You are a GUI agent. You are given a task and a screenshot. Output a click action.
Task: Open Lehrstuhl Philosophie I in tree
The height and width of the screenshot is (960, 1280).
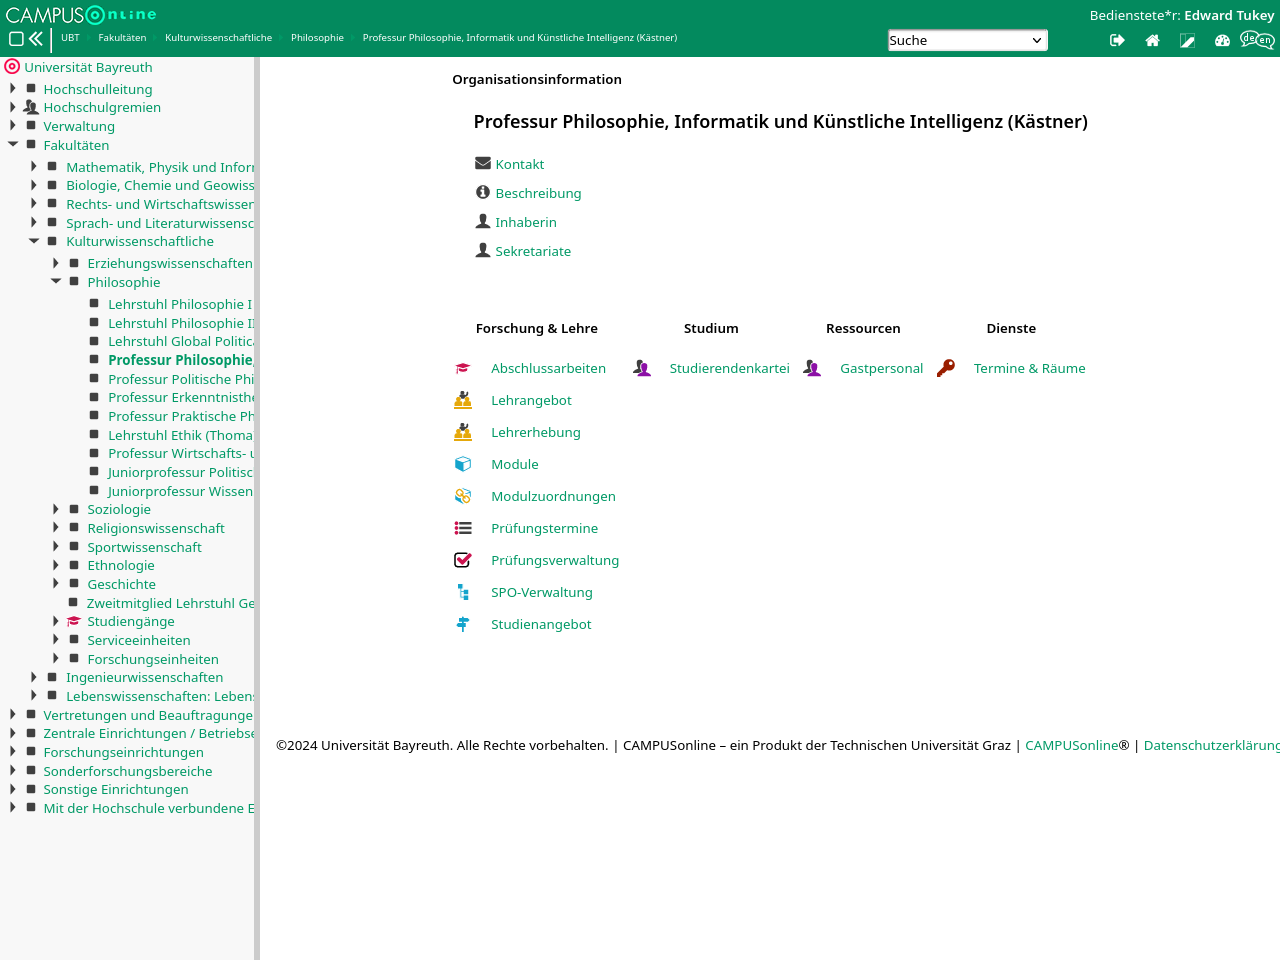click(180, 304)
